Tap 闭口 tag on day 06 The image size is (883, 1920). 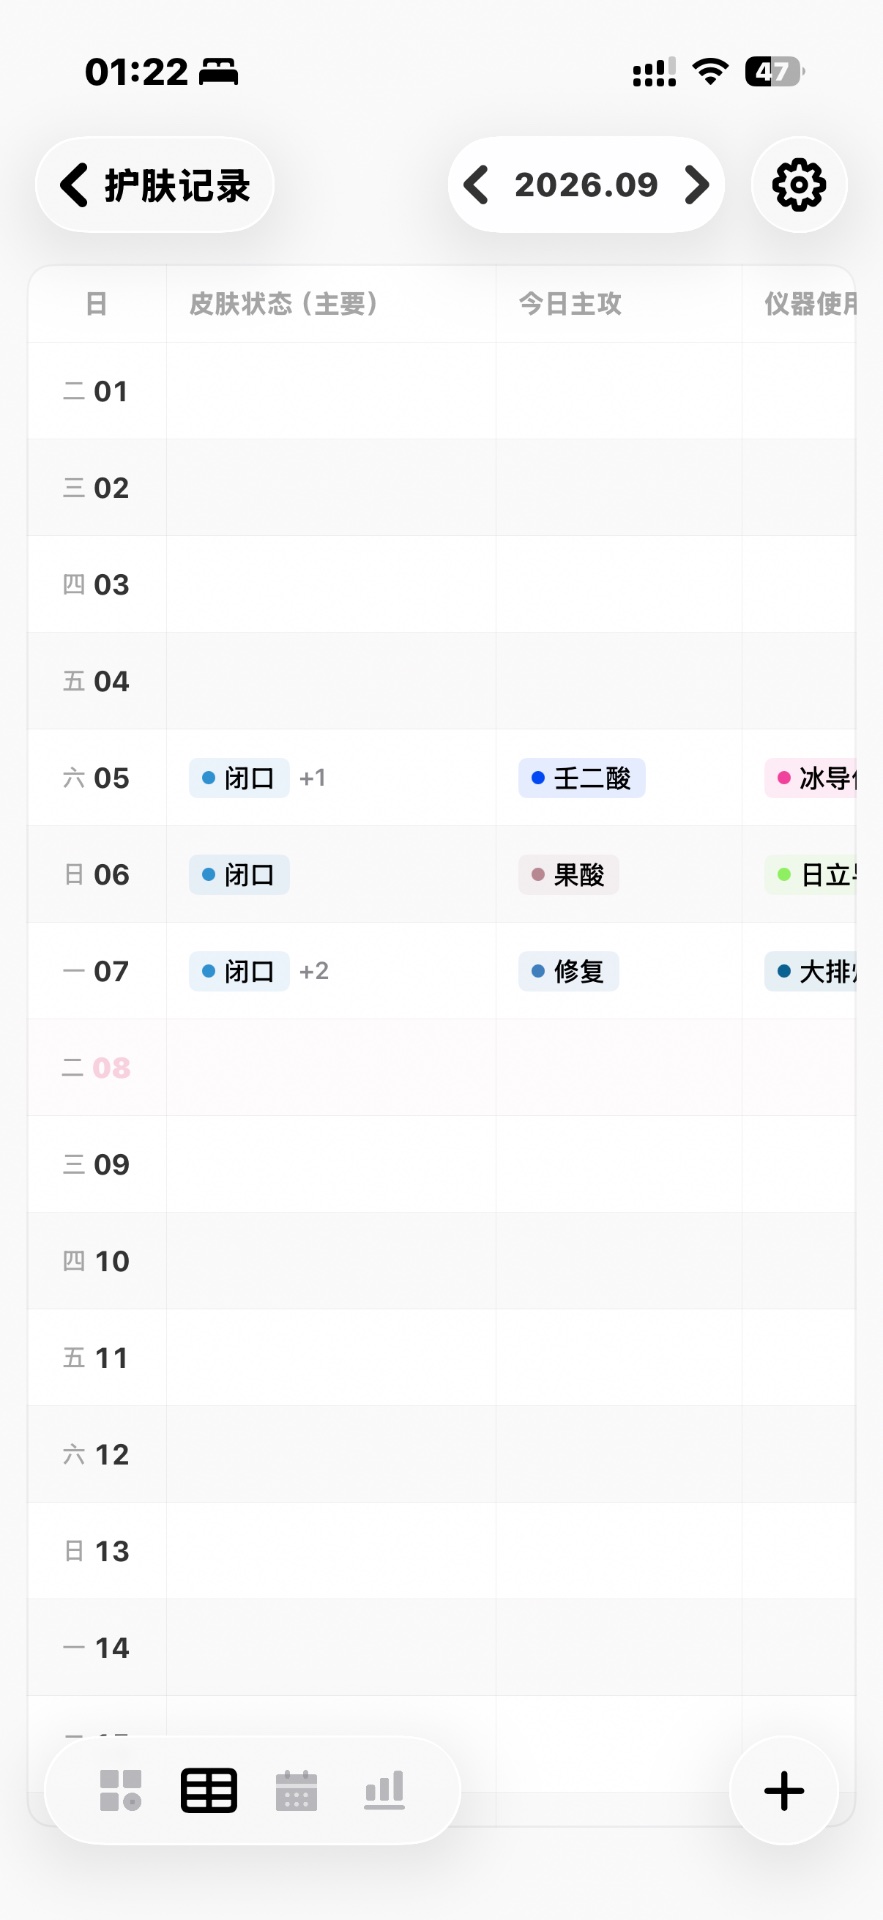pos(239,875)
